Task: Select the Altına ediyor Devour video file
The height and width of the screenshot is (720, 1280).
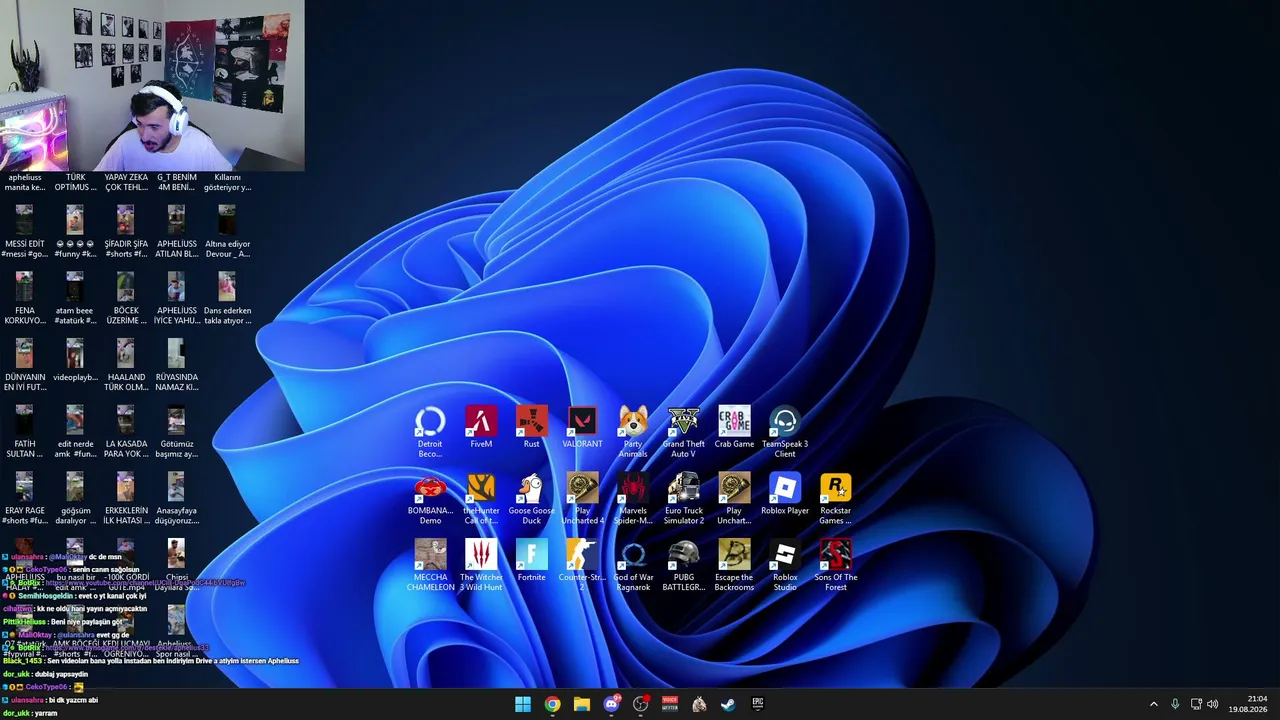Action: click(227, 232)
